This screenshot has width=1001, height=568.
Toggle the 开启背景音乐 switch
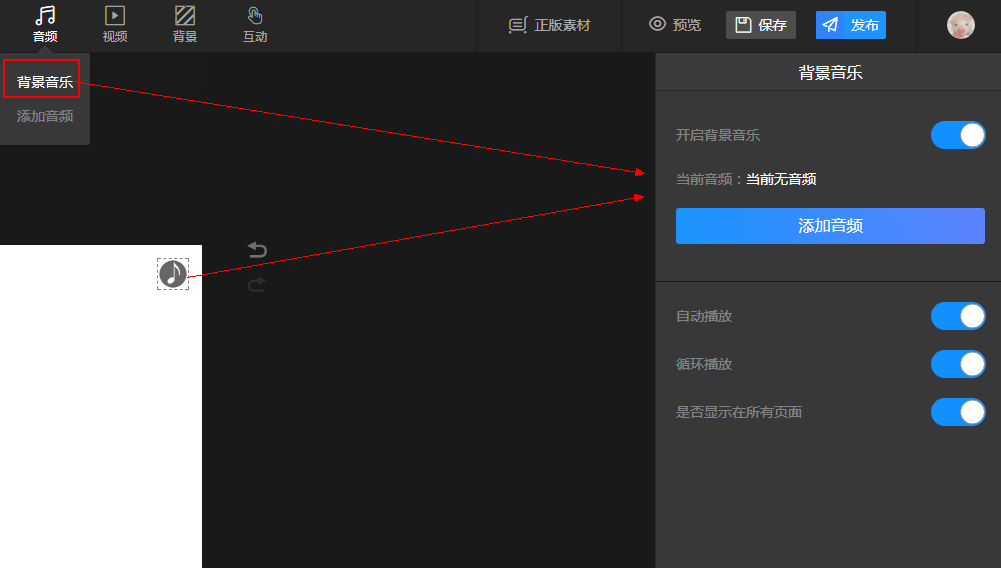(x=958, y=135)
